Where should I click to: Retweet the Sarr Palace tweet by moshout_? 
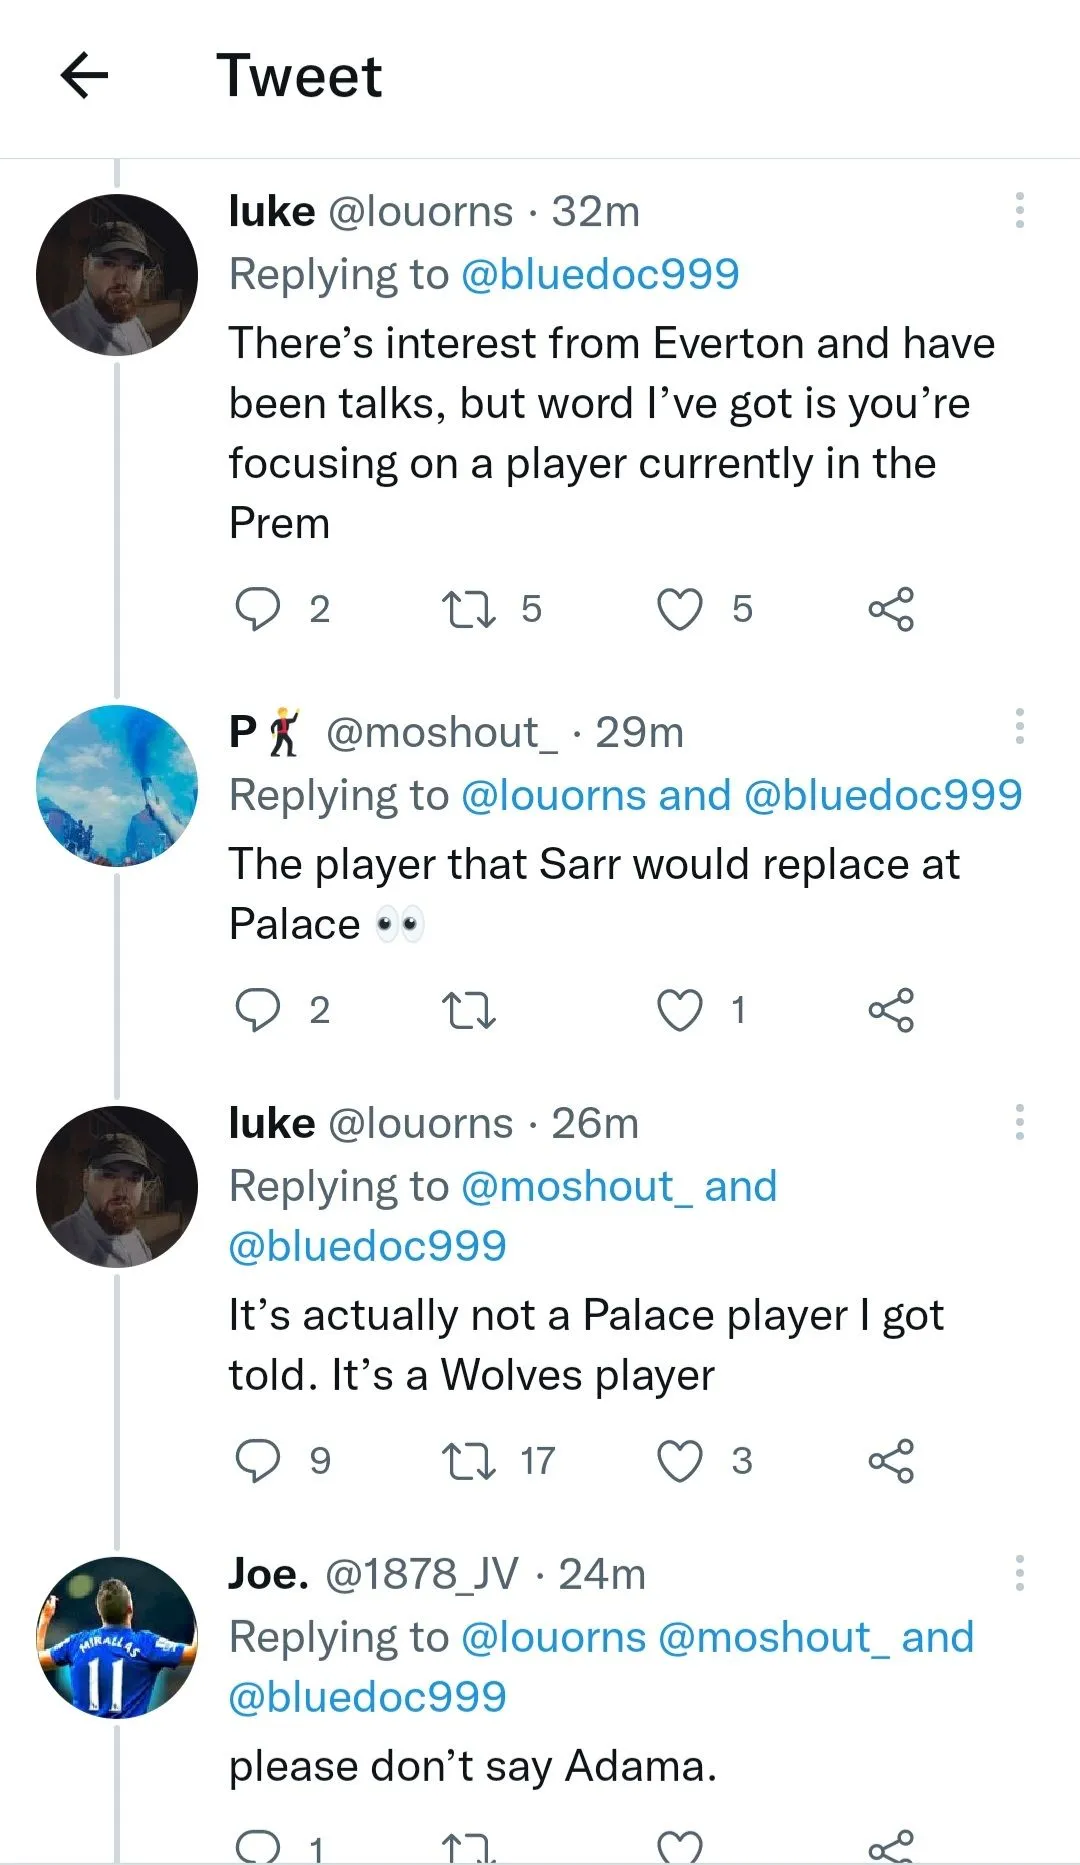coord(468,1010)
